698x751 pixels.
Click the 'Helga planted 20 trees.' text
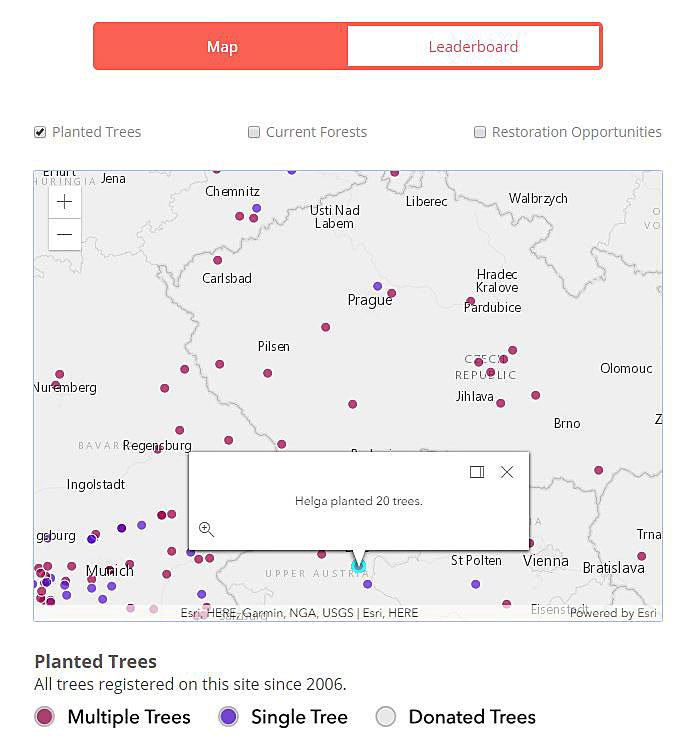pyautogui.click(x=359, y=501)
